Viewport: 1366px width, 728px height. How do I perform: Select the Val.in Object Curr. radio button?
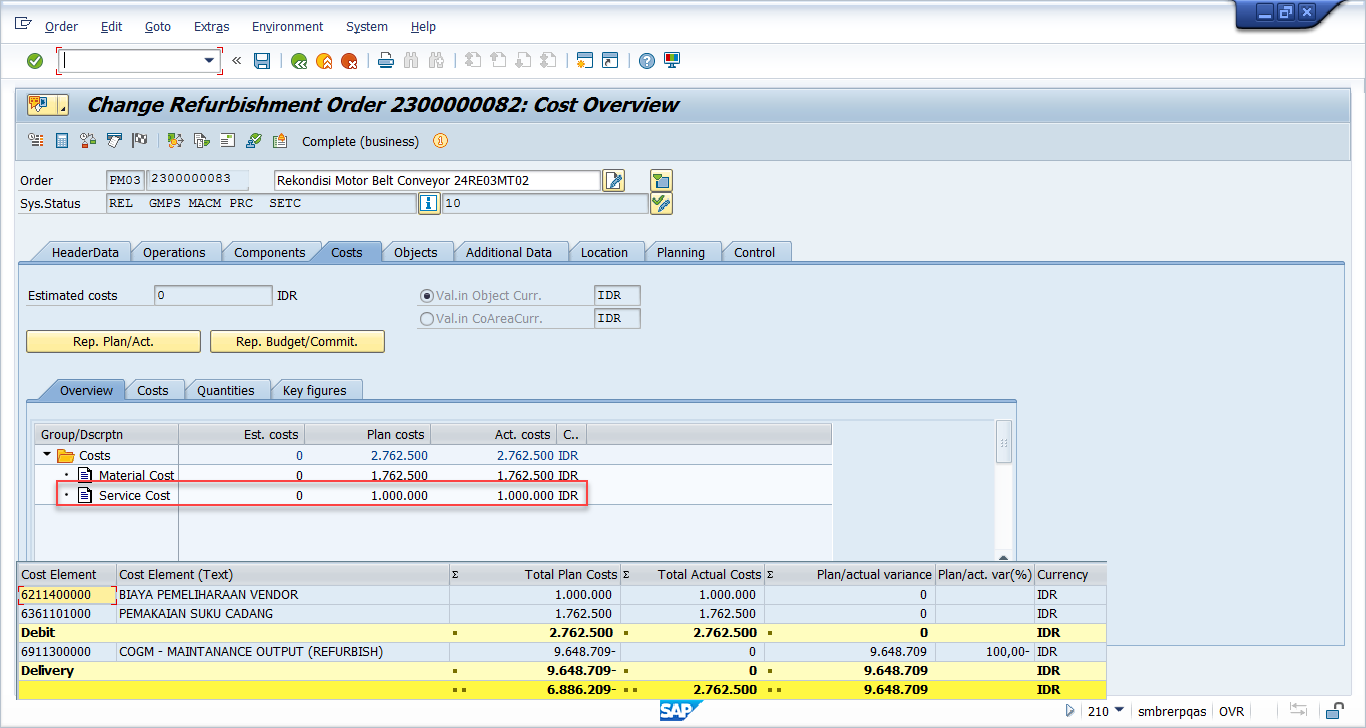[x=427, y=296]
